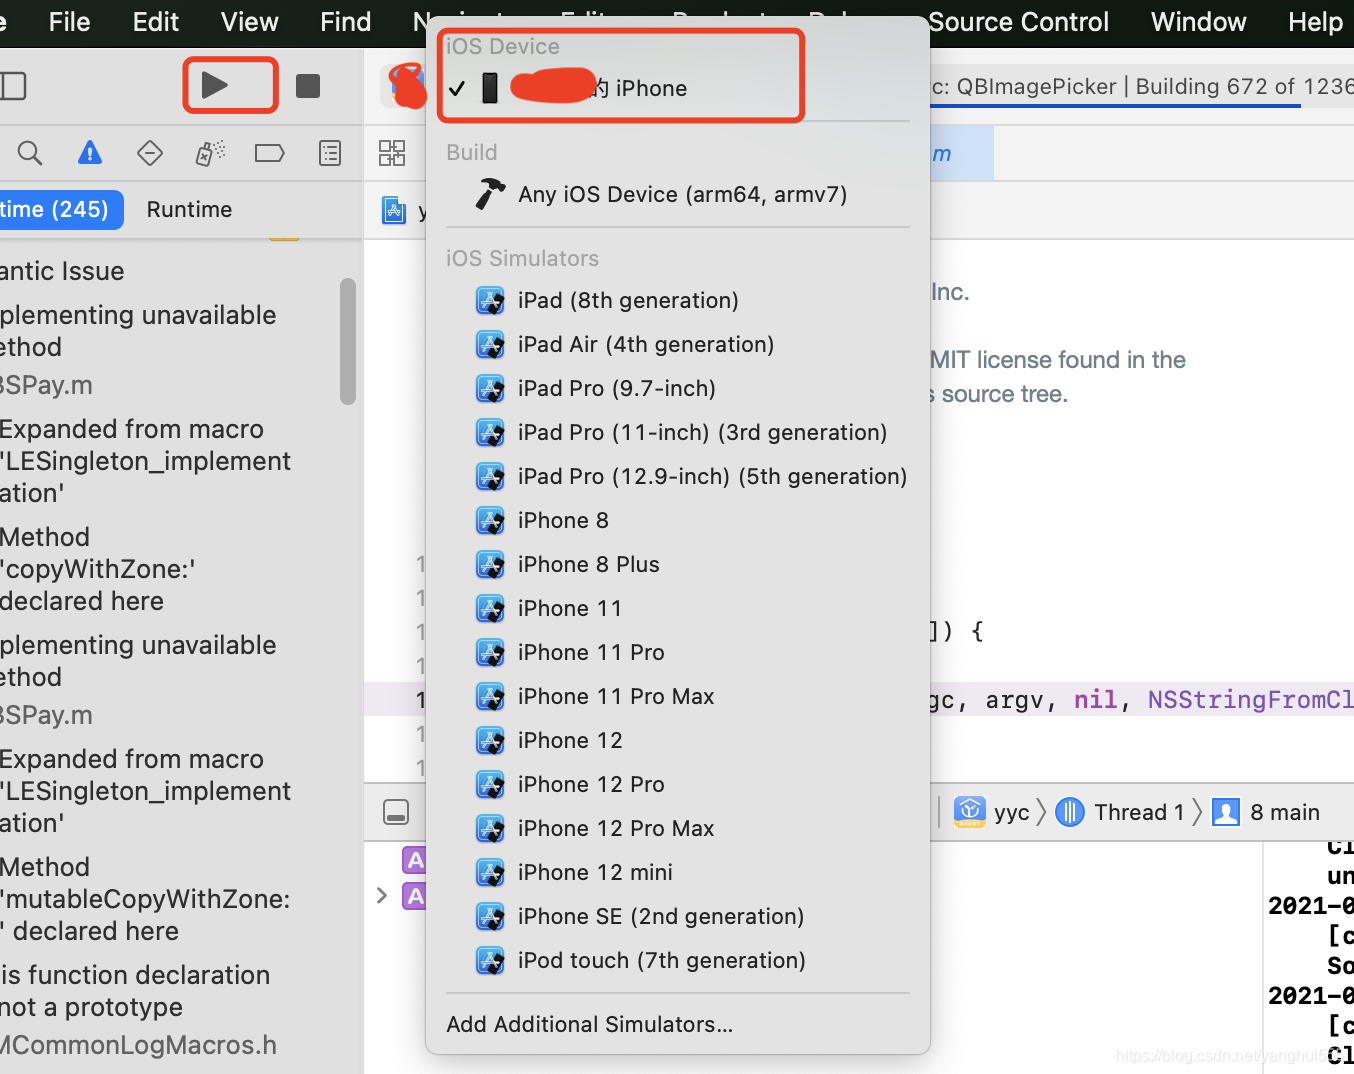The height and width of the screenshot is (1074, 1354).
Task: Click the NSStringFromClass code text
Action: (1250, 699)
